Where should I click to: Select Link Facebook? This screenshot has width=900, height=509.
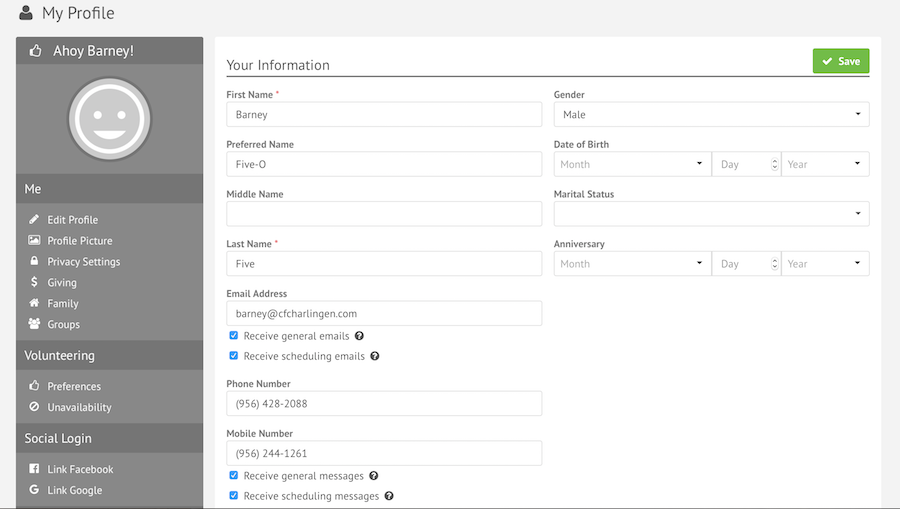[80, 469]
